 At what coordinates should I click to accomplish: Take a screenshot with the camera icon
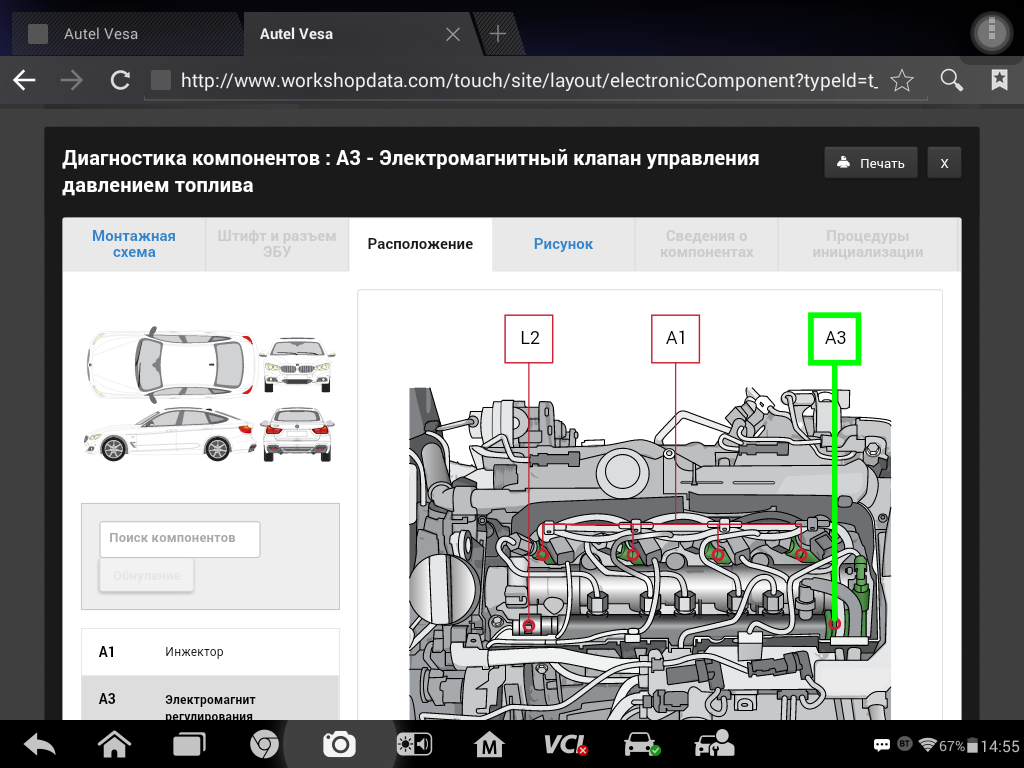pos(339,744)
